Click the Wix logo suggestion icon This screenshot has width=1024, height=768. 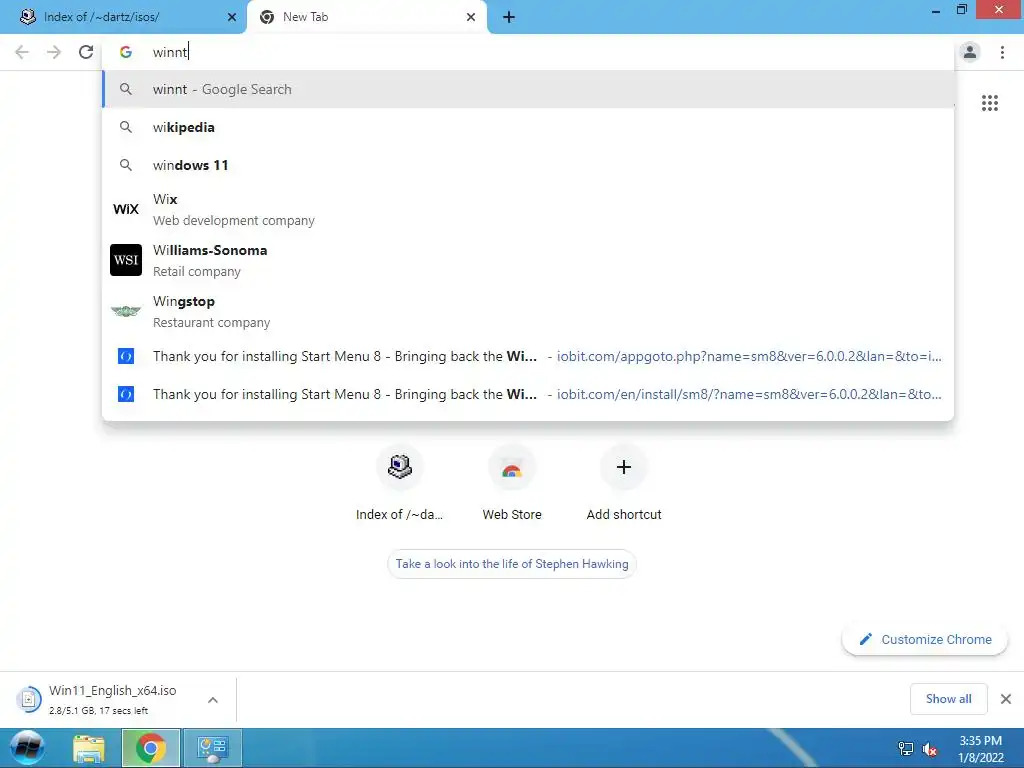click(126, 209)
